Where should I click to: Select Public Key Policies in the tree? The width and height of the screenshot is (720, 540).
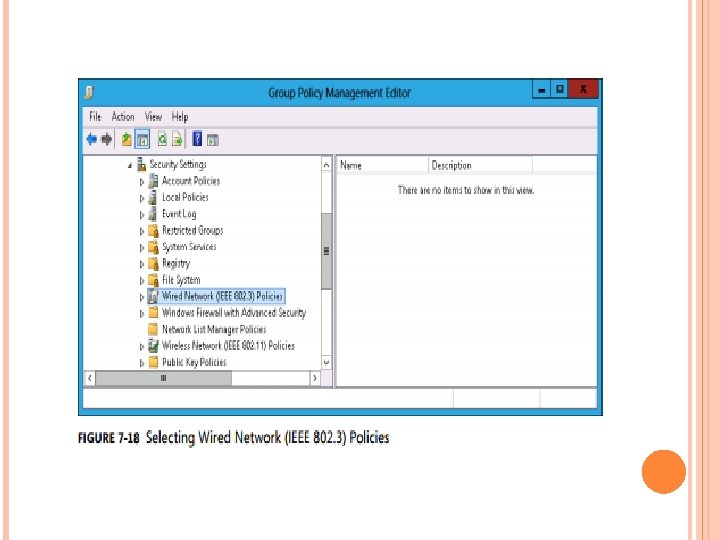[194, 362]
